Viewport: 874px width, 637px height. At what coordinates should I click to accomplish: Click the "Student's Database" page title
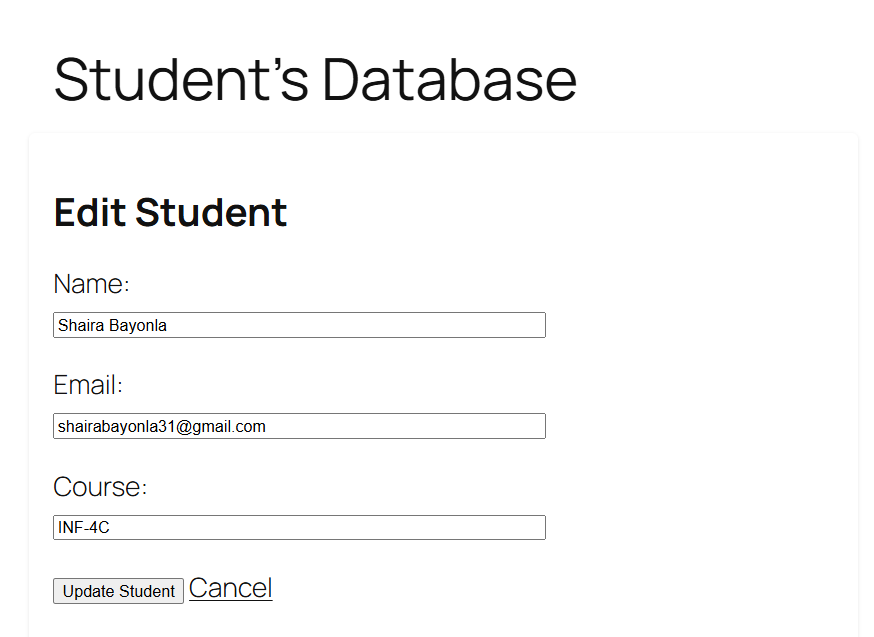[315, 79]
